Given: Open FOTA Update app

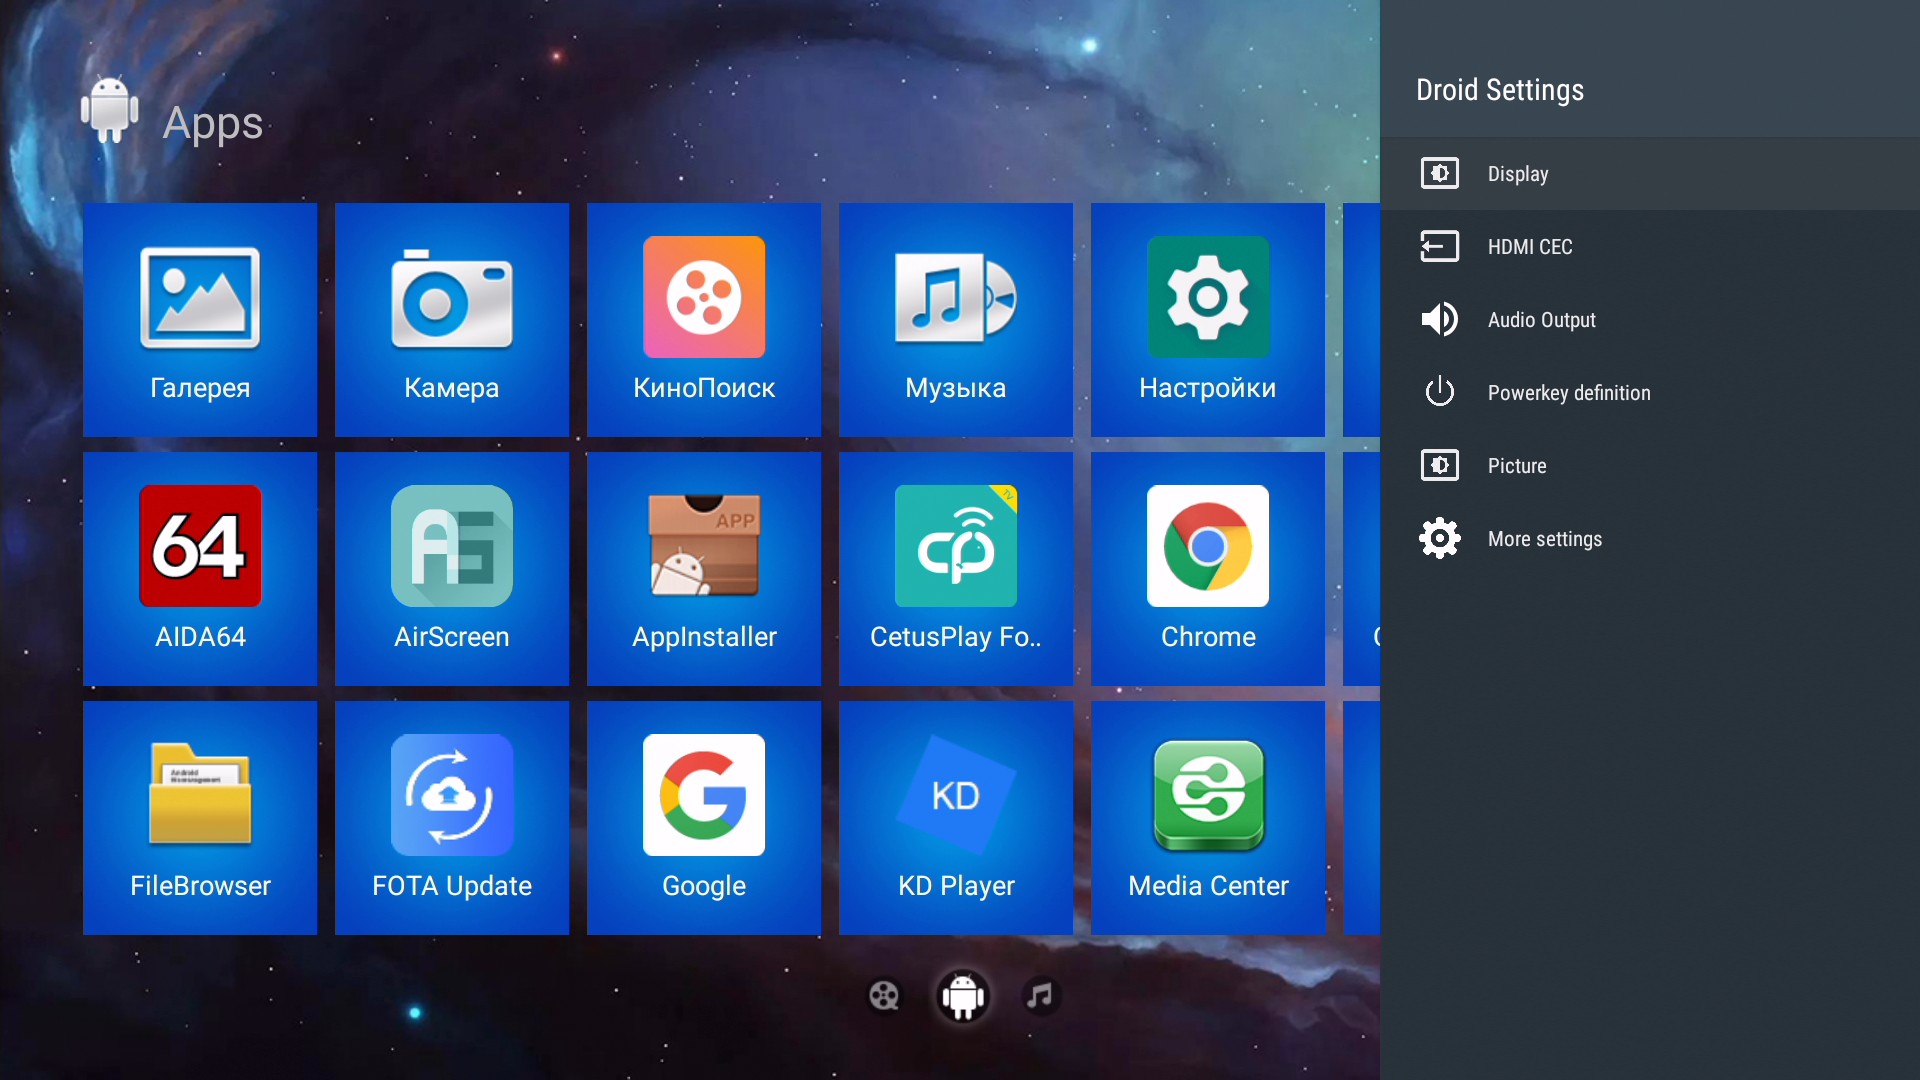Looking at the screenshot, I should point(452,817).
